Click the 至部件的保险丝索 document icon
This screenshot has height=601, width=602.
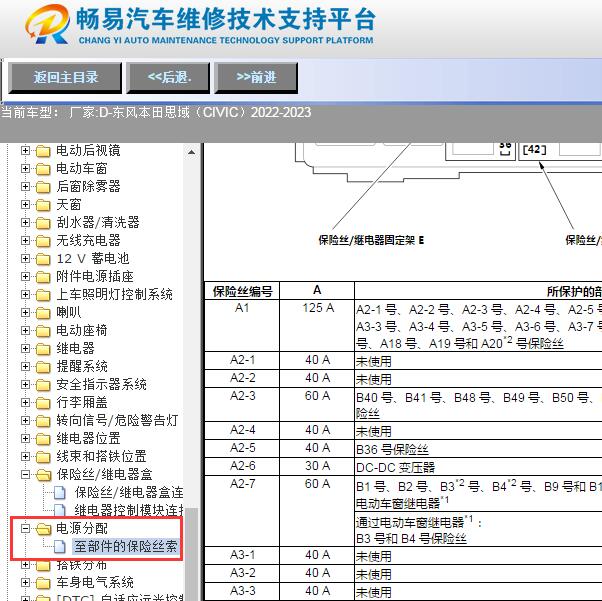[x=60, y=547]
